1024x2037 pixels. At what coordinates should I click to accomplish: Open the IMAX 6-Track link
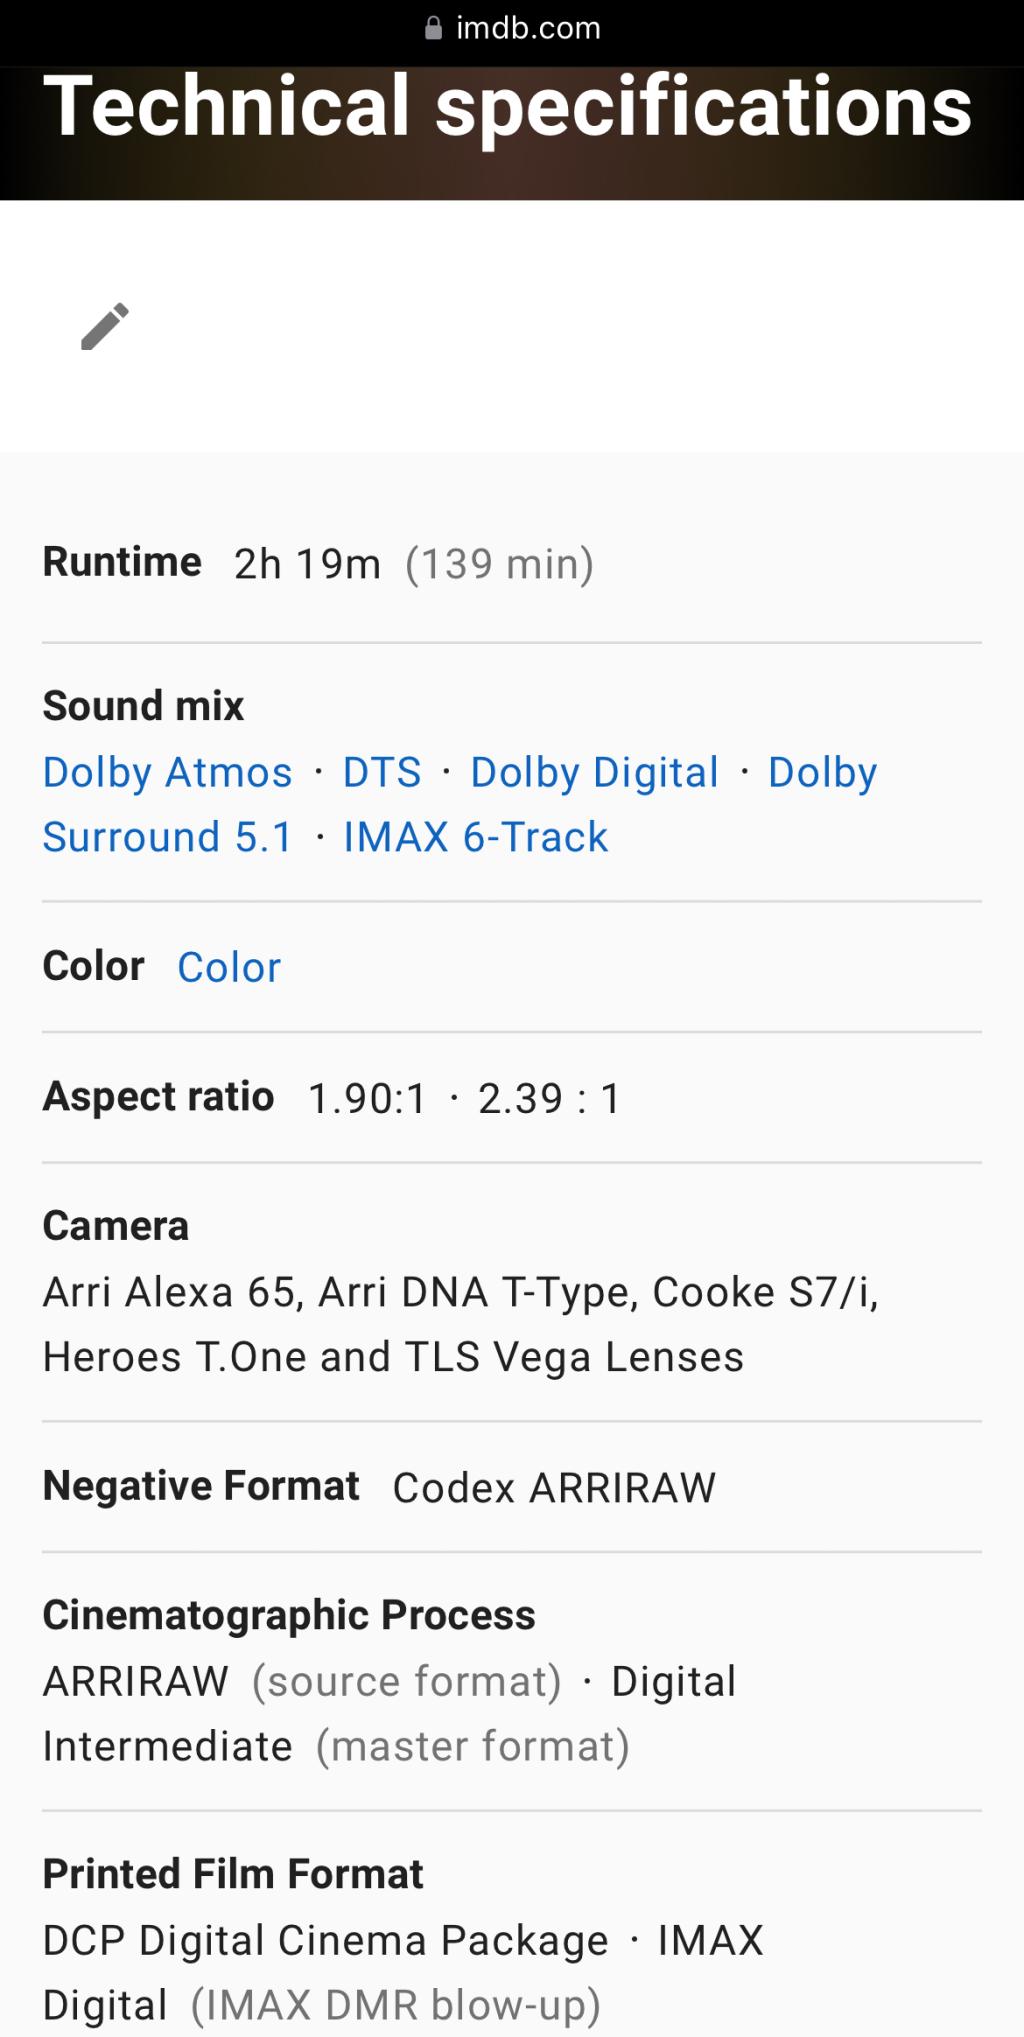tap(476, 837)
